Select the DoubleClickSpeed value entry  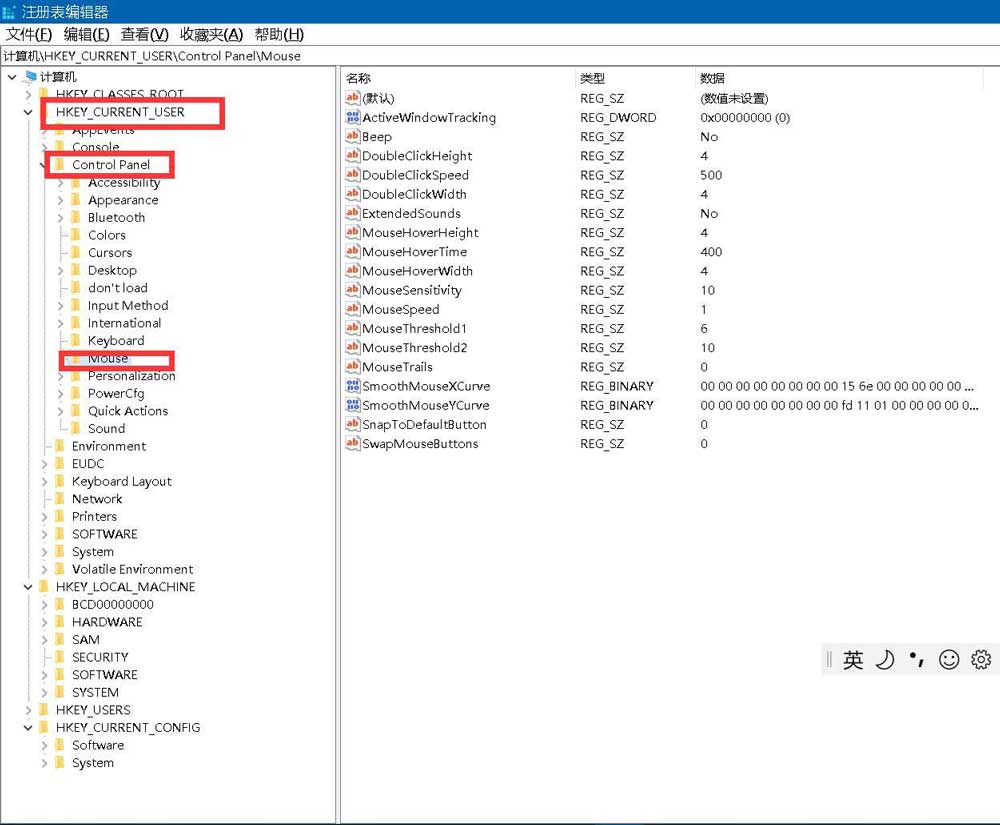coord(415,175)
